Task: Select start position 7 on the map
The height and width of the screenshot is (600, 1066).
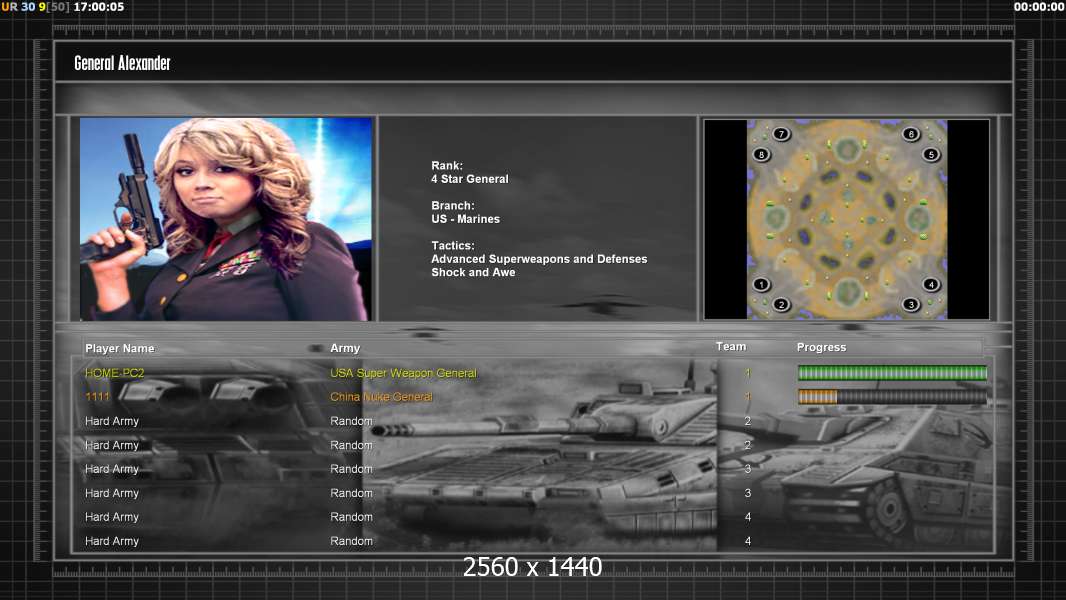Action: (781, 134)
